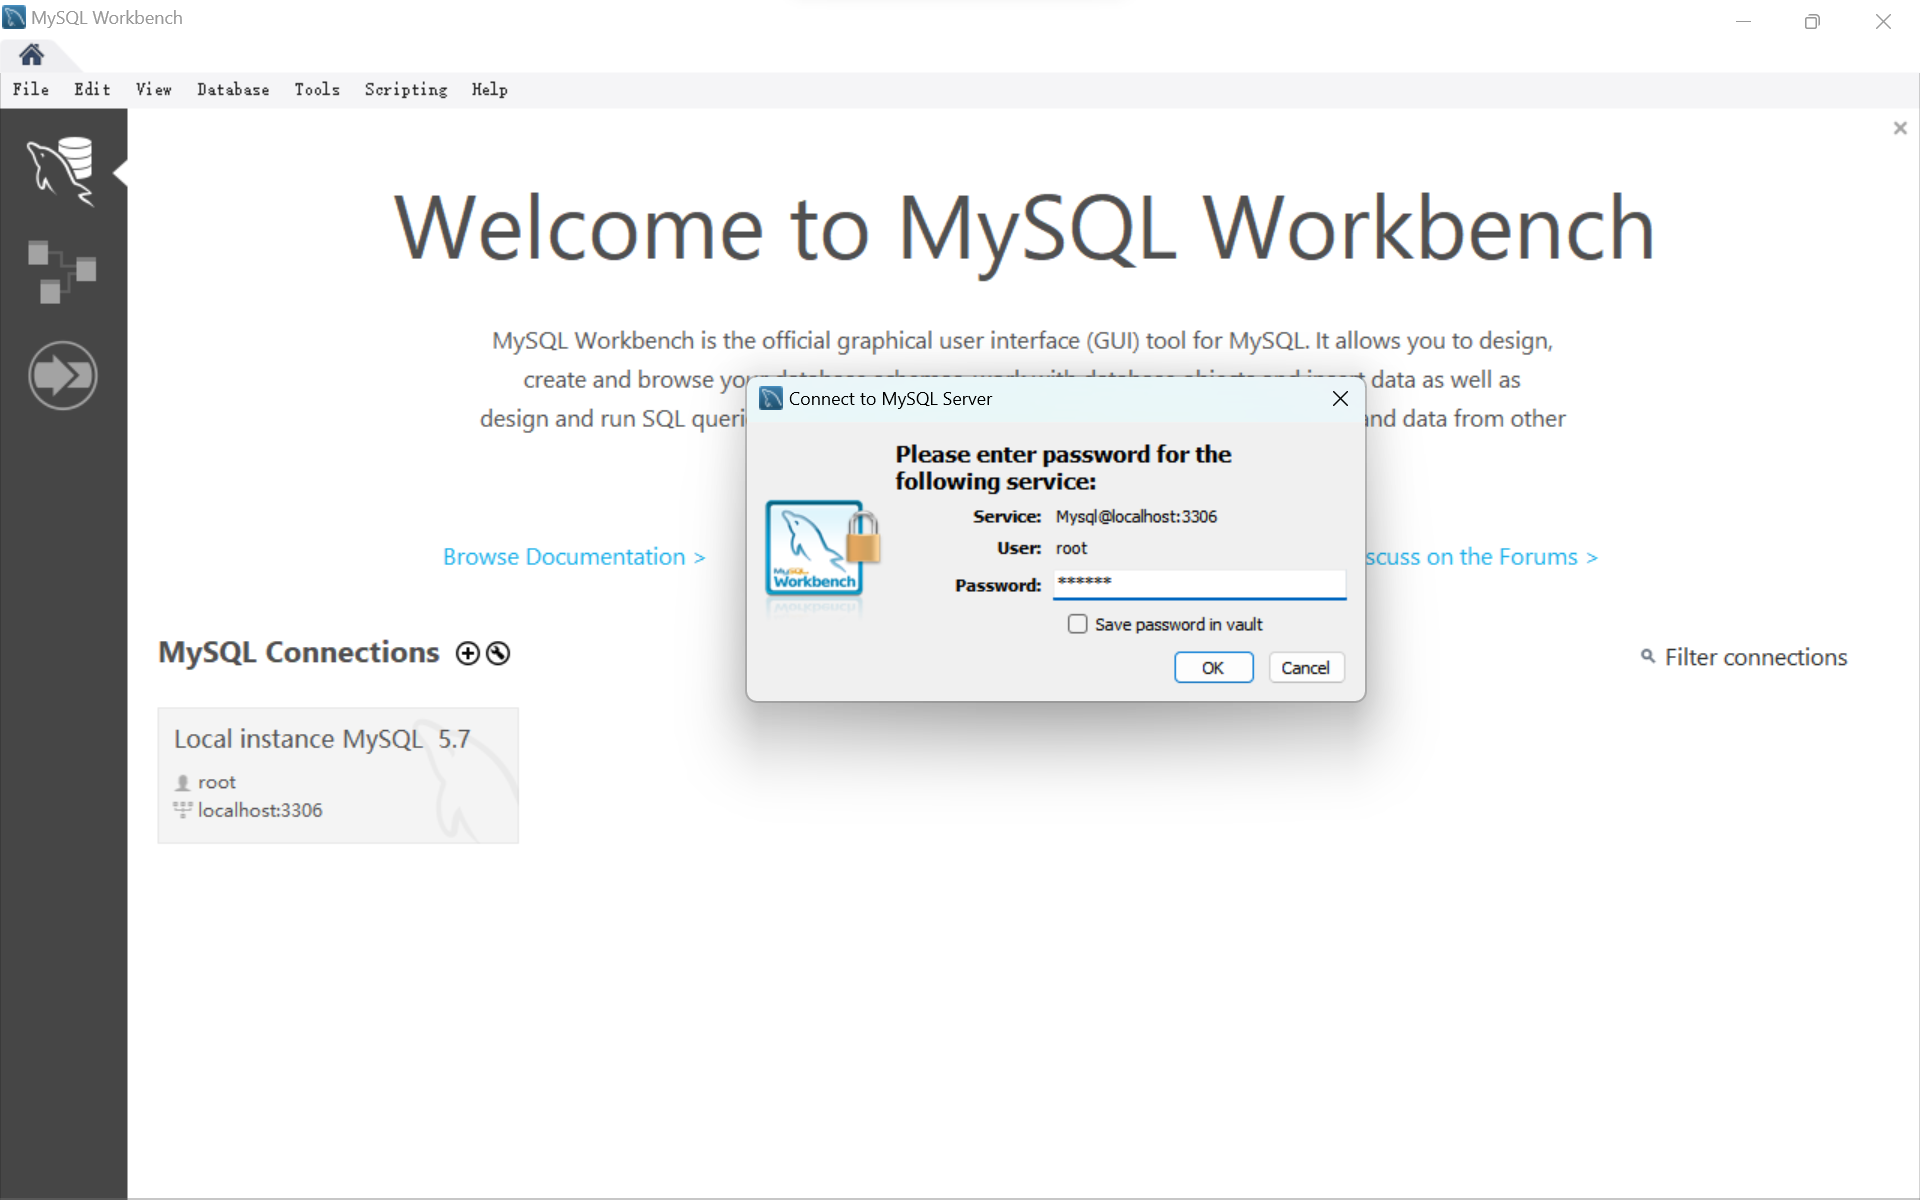Screen dimensions: 1920x1200
Task: Open the Browse Documentation link
Action: point(574,557)
